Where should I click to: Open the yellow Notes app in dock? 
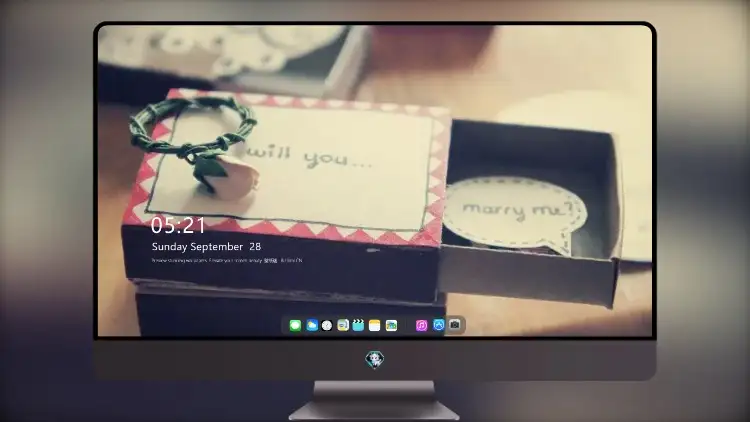(375, 325)
